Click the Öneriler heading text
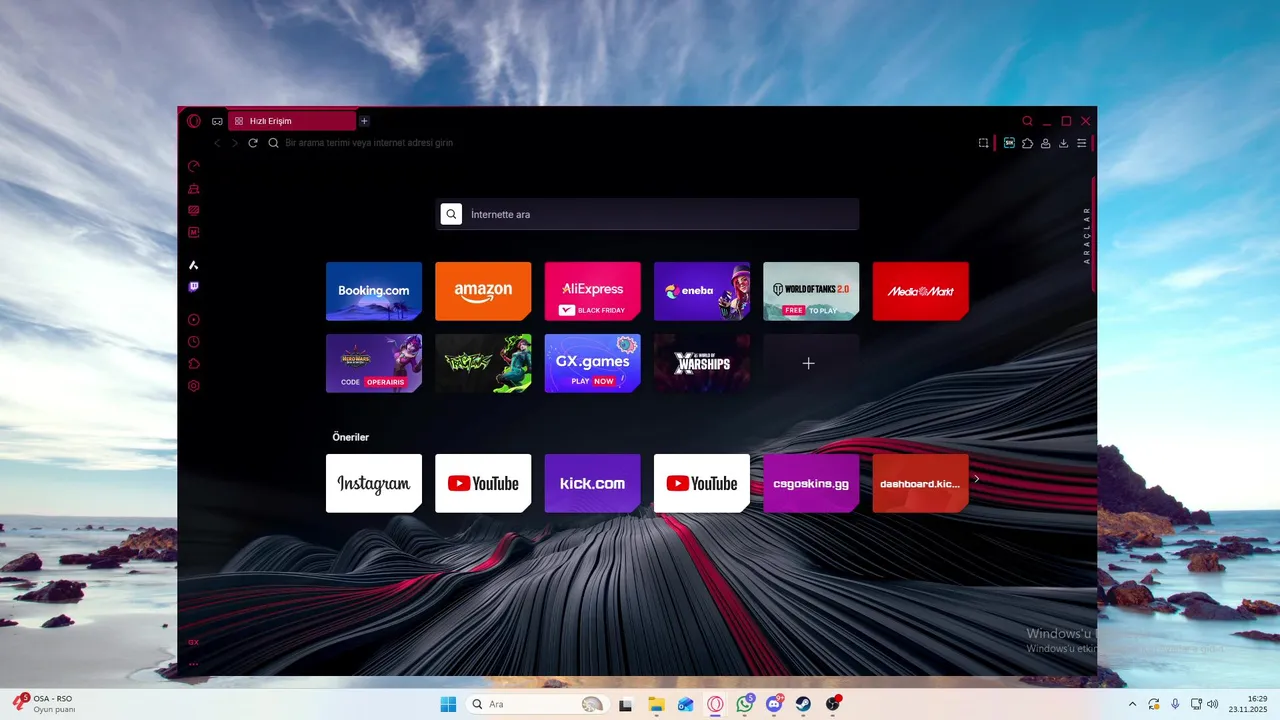The image size is (1280, 720). tap(351, 437)
